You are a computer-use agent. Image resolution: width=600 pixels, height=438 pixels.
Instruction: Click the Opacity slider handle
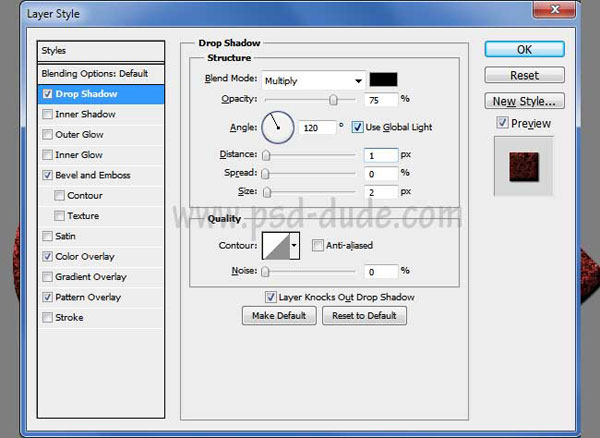point(333,100)
